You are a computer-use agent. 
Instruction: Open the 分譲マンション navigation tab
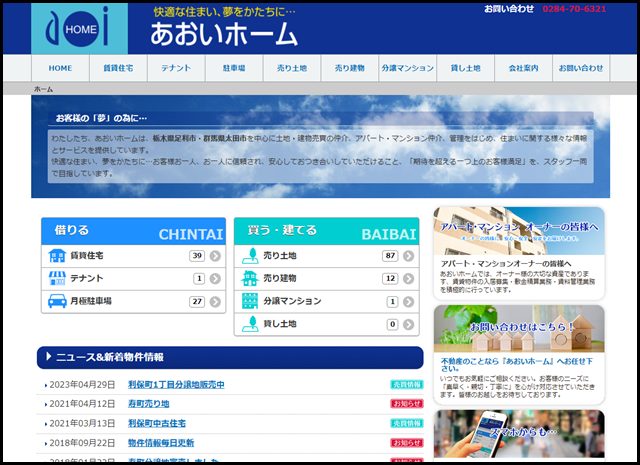[x=407, y=68]
